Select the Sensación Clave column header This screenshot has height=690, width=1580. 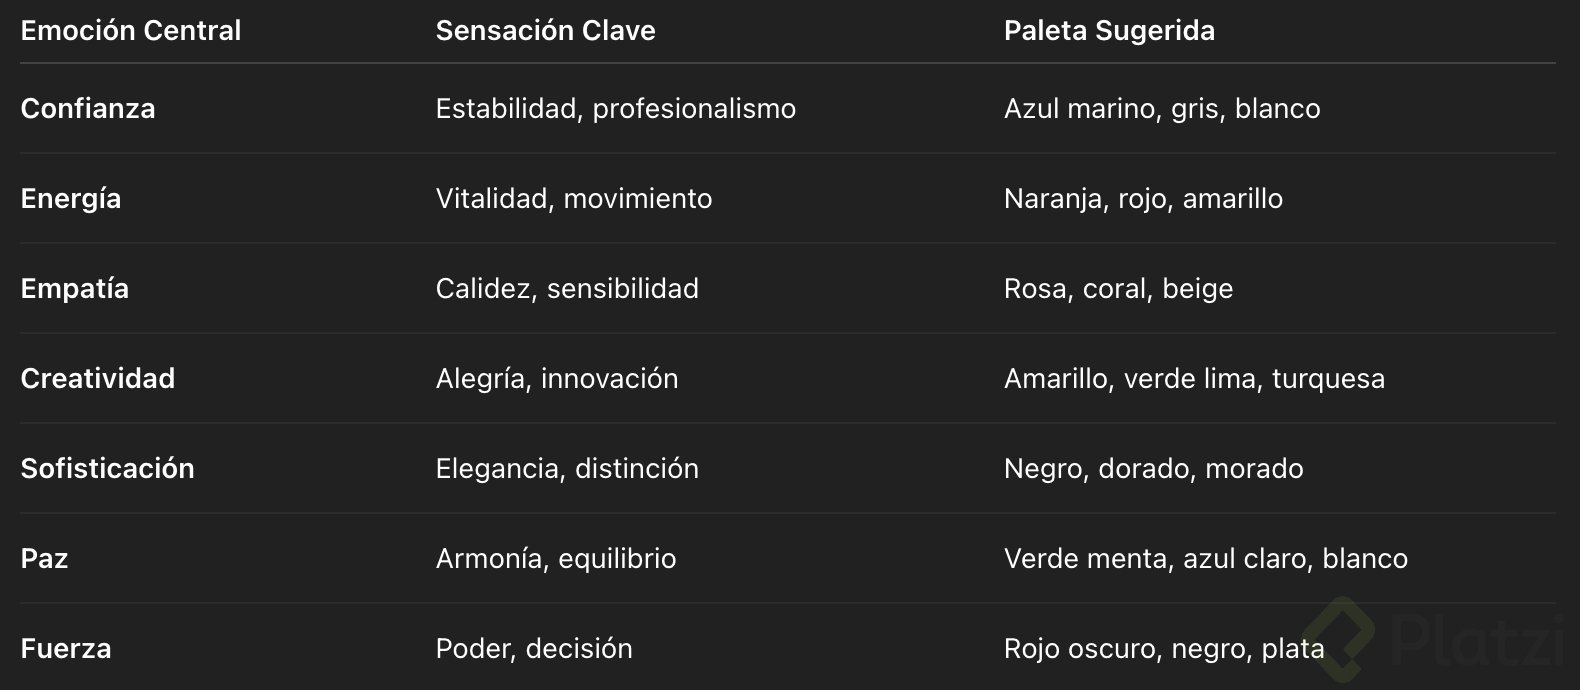(x=545, y=31)
